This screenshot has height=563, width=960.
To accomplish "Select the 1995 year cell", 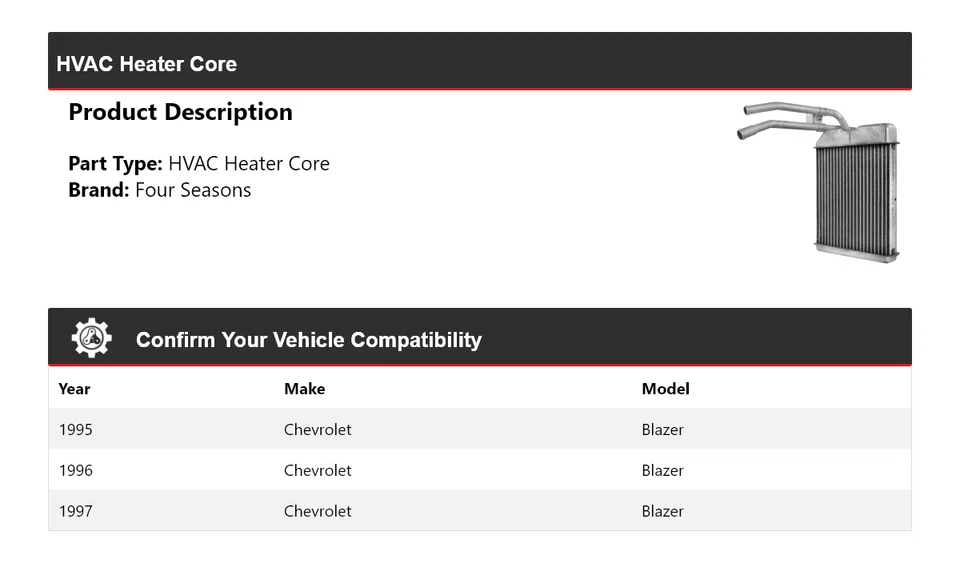I will click(x=76, y=430).
